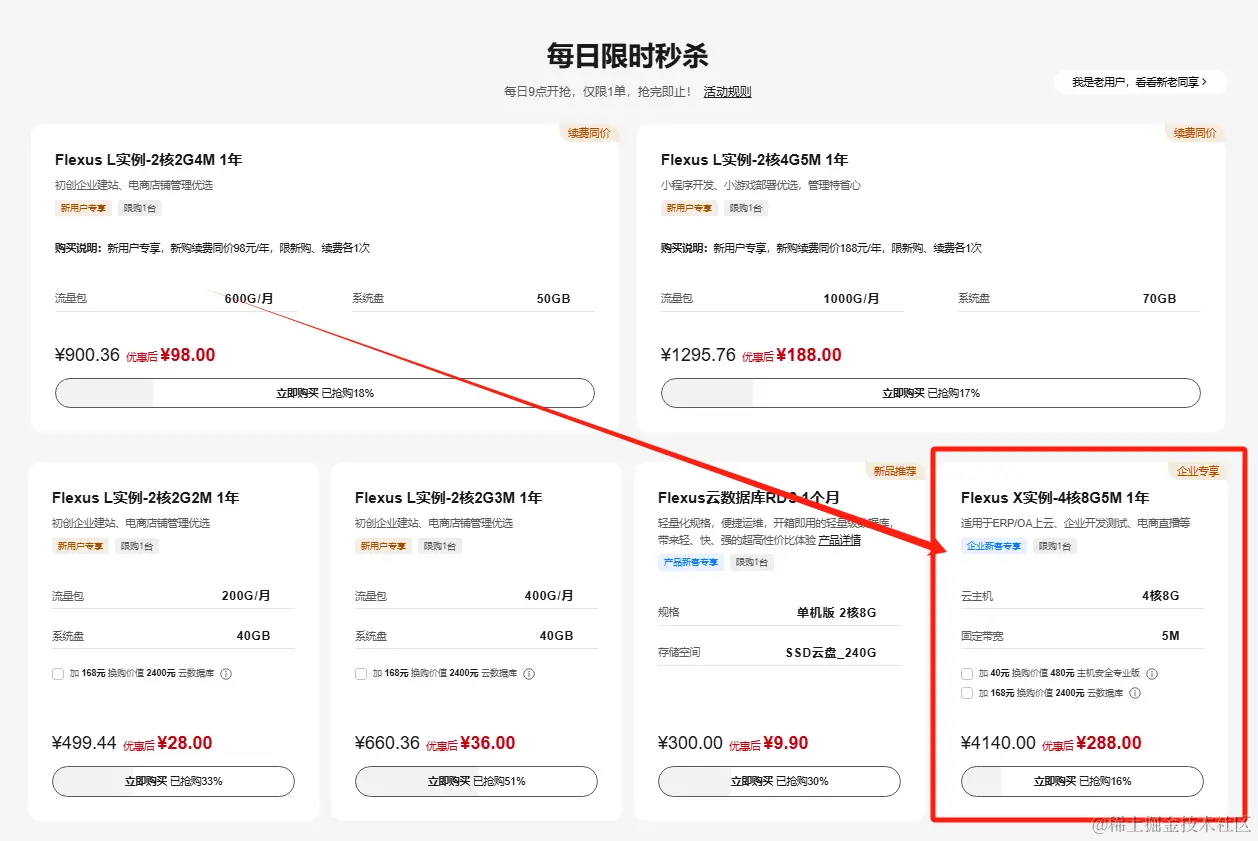Click 立即购买 for Flexus L实例-2核2G2M
The height and width of the screenshot is (841, 1258).
[173, 781]
